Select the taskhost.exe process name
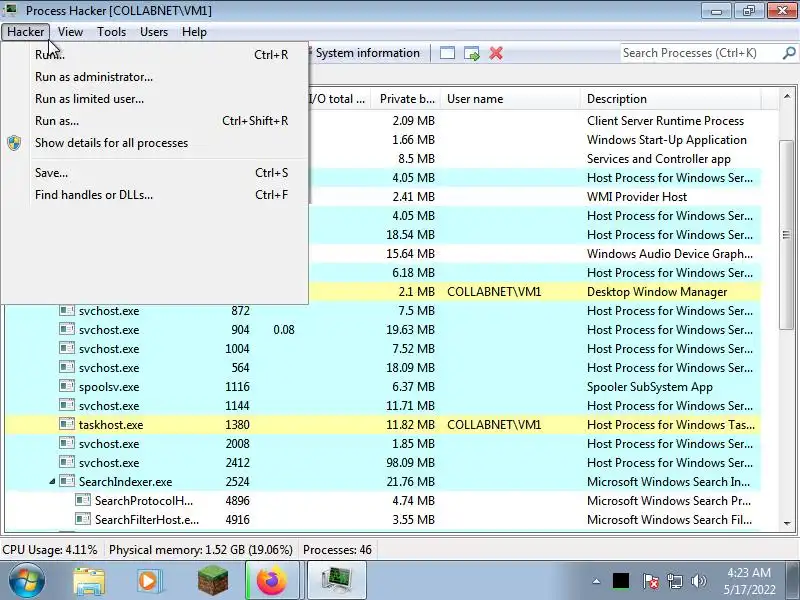This screenshot has height=600, width=800. [111, 424]
